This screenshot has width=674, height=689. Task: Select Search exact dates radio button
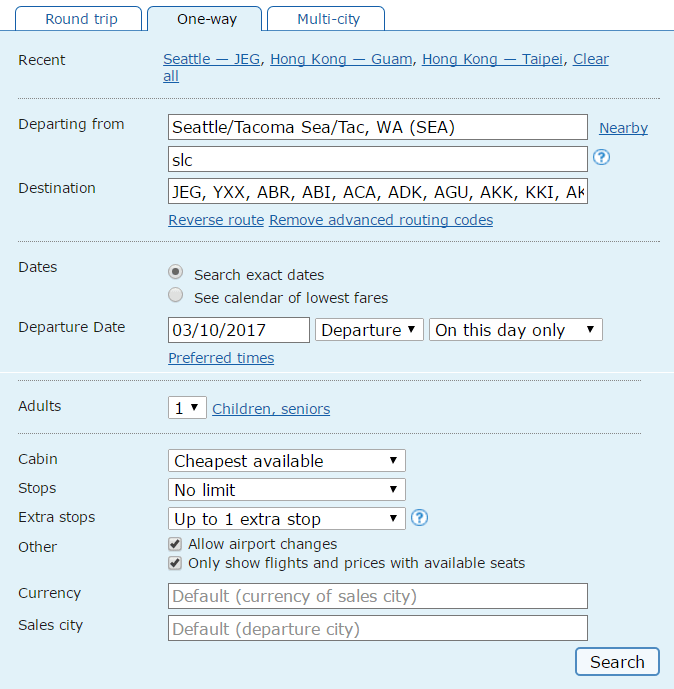click(x=176, y=272)
